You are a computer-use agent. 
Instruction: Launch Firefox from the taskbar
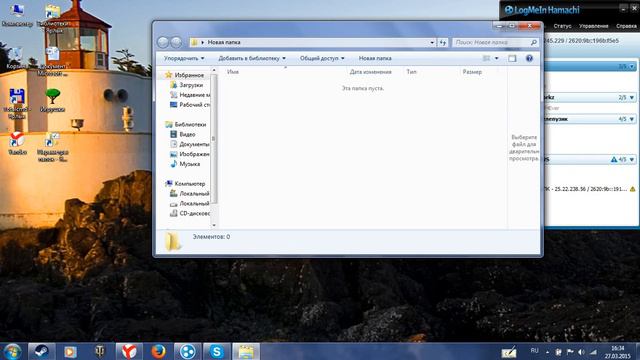(158, 351)
